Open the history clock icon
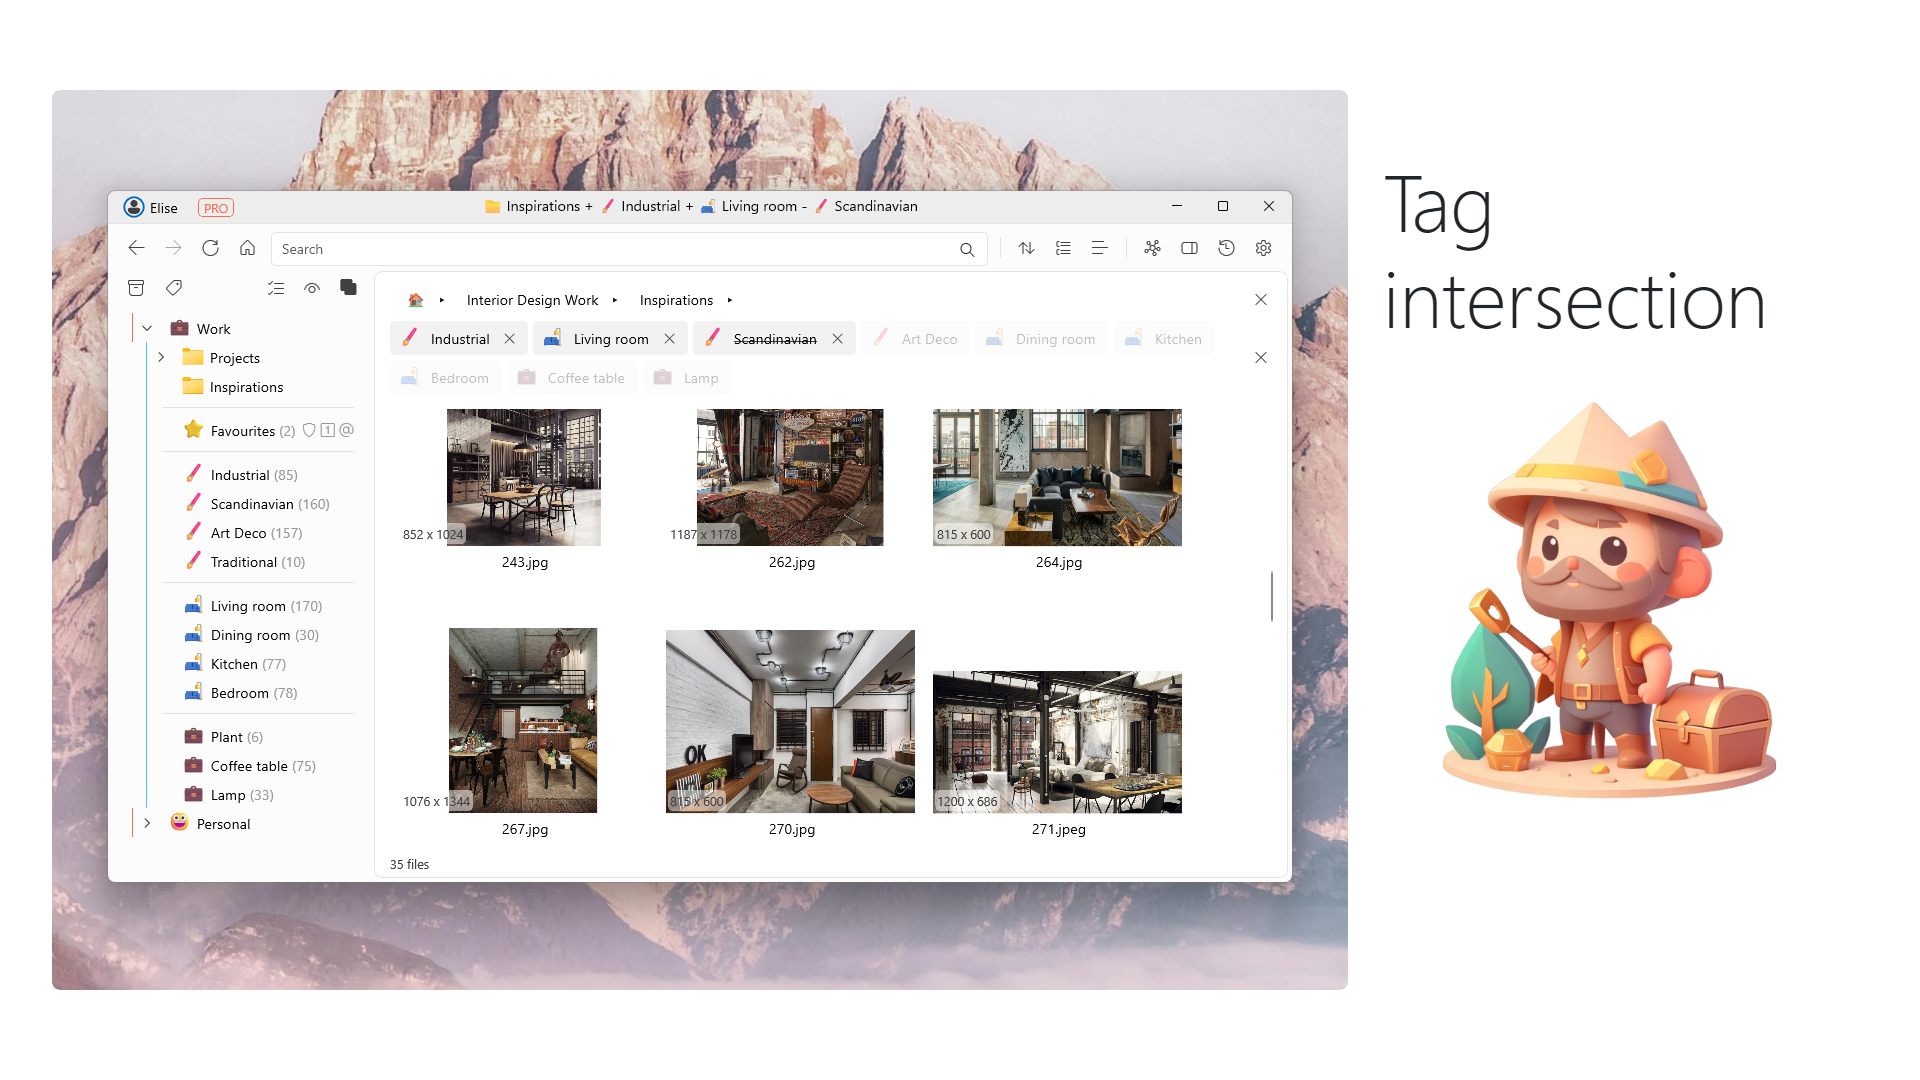Image resolution: width=1920 pixels, height=1080 pixels. [x=1226, y=248]
